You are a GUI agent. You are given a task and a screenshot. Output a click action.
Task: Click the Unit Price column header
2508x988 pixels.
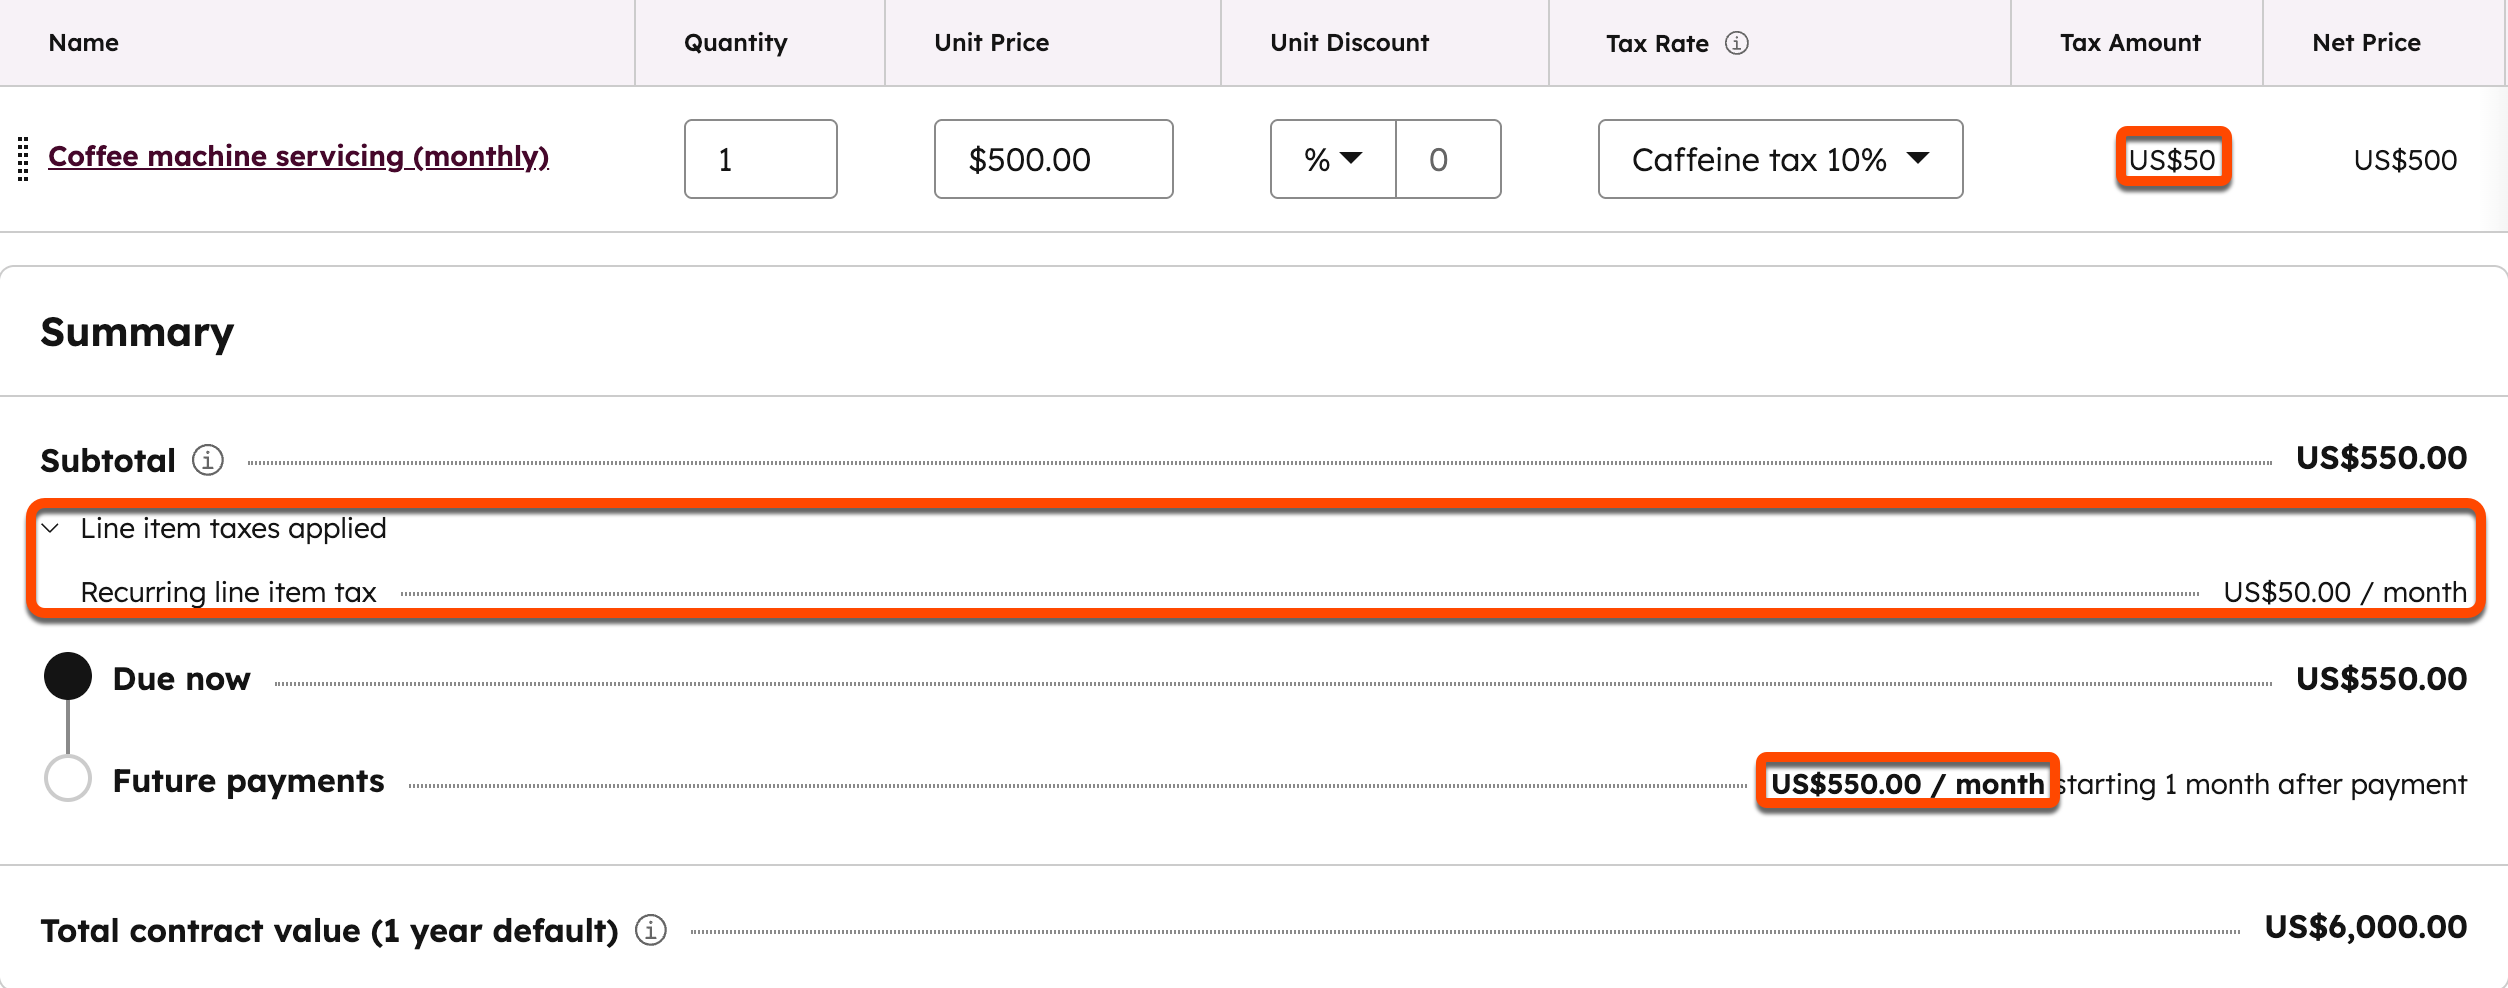point(992,43)
